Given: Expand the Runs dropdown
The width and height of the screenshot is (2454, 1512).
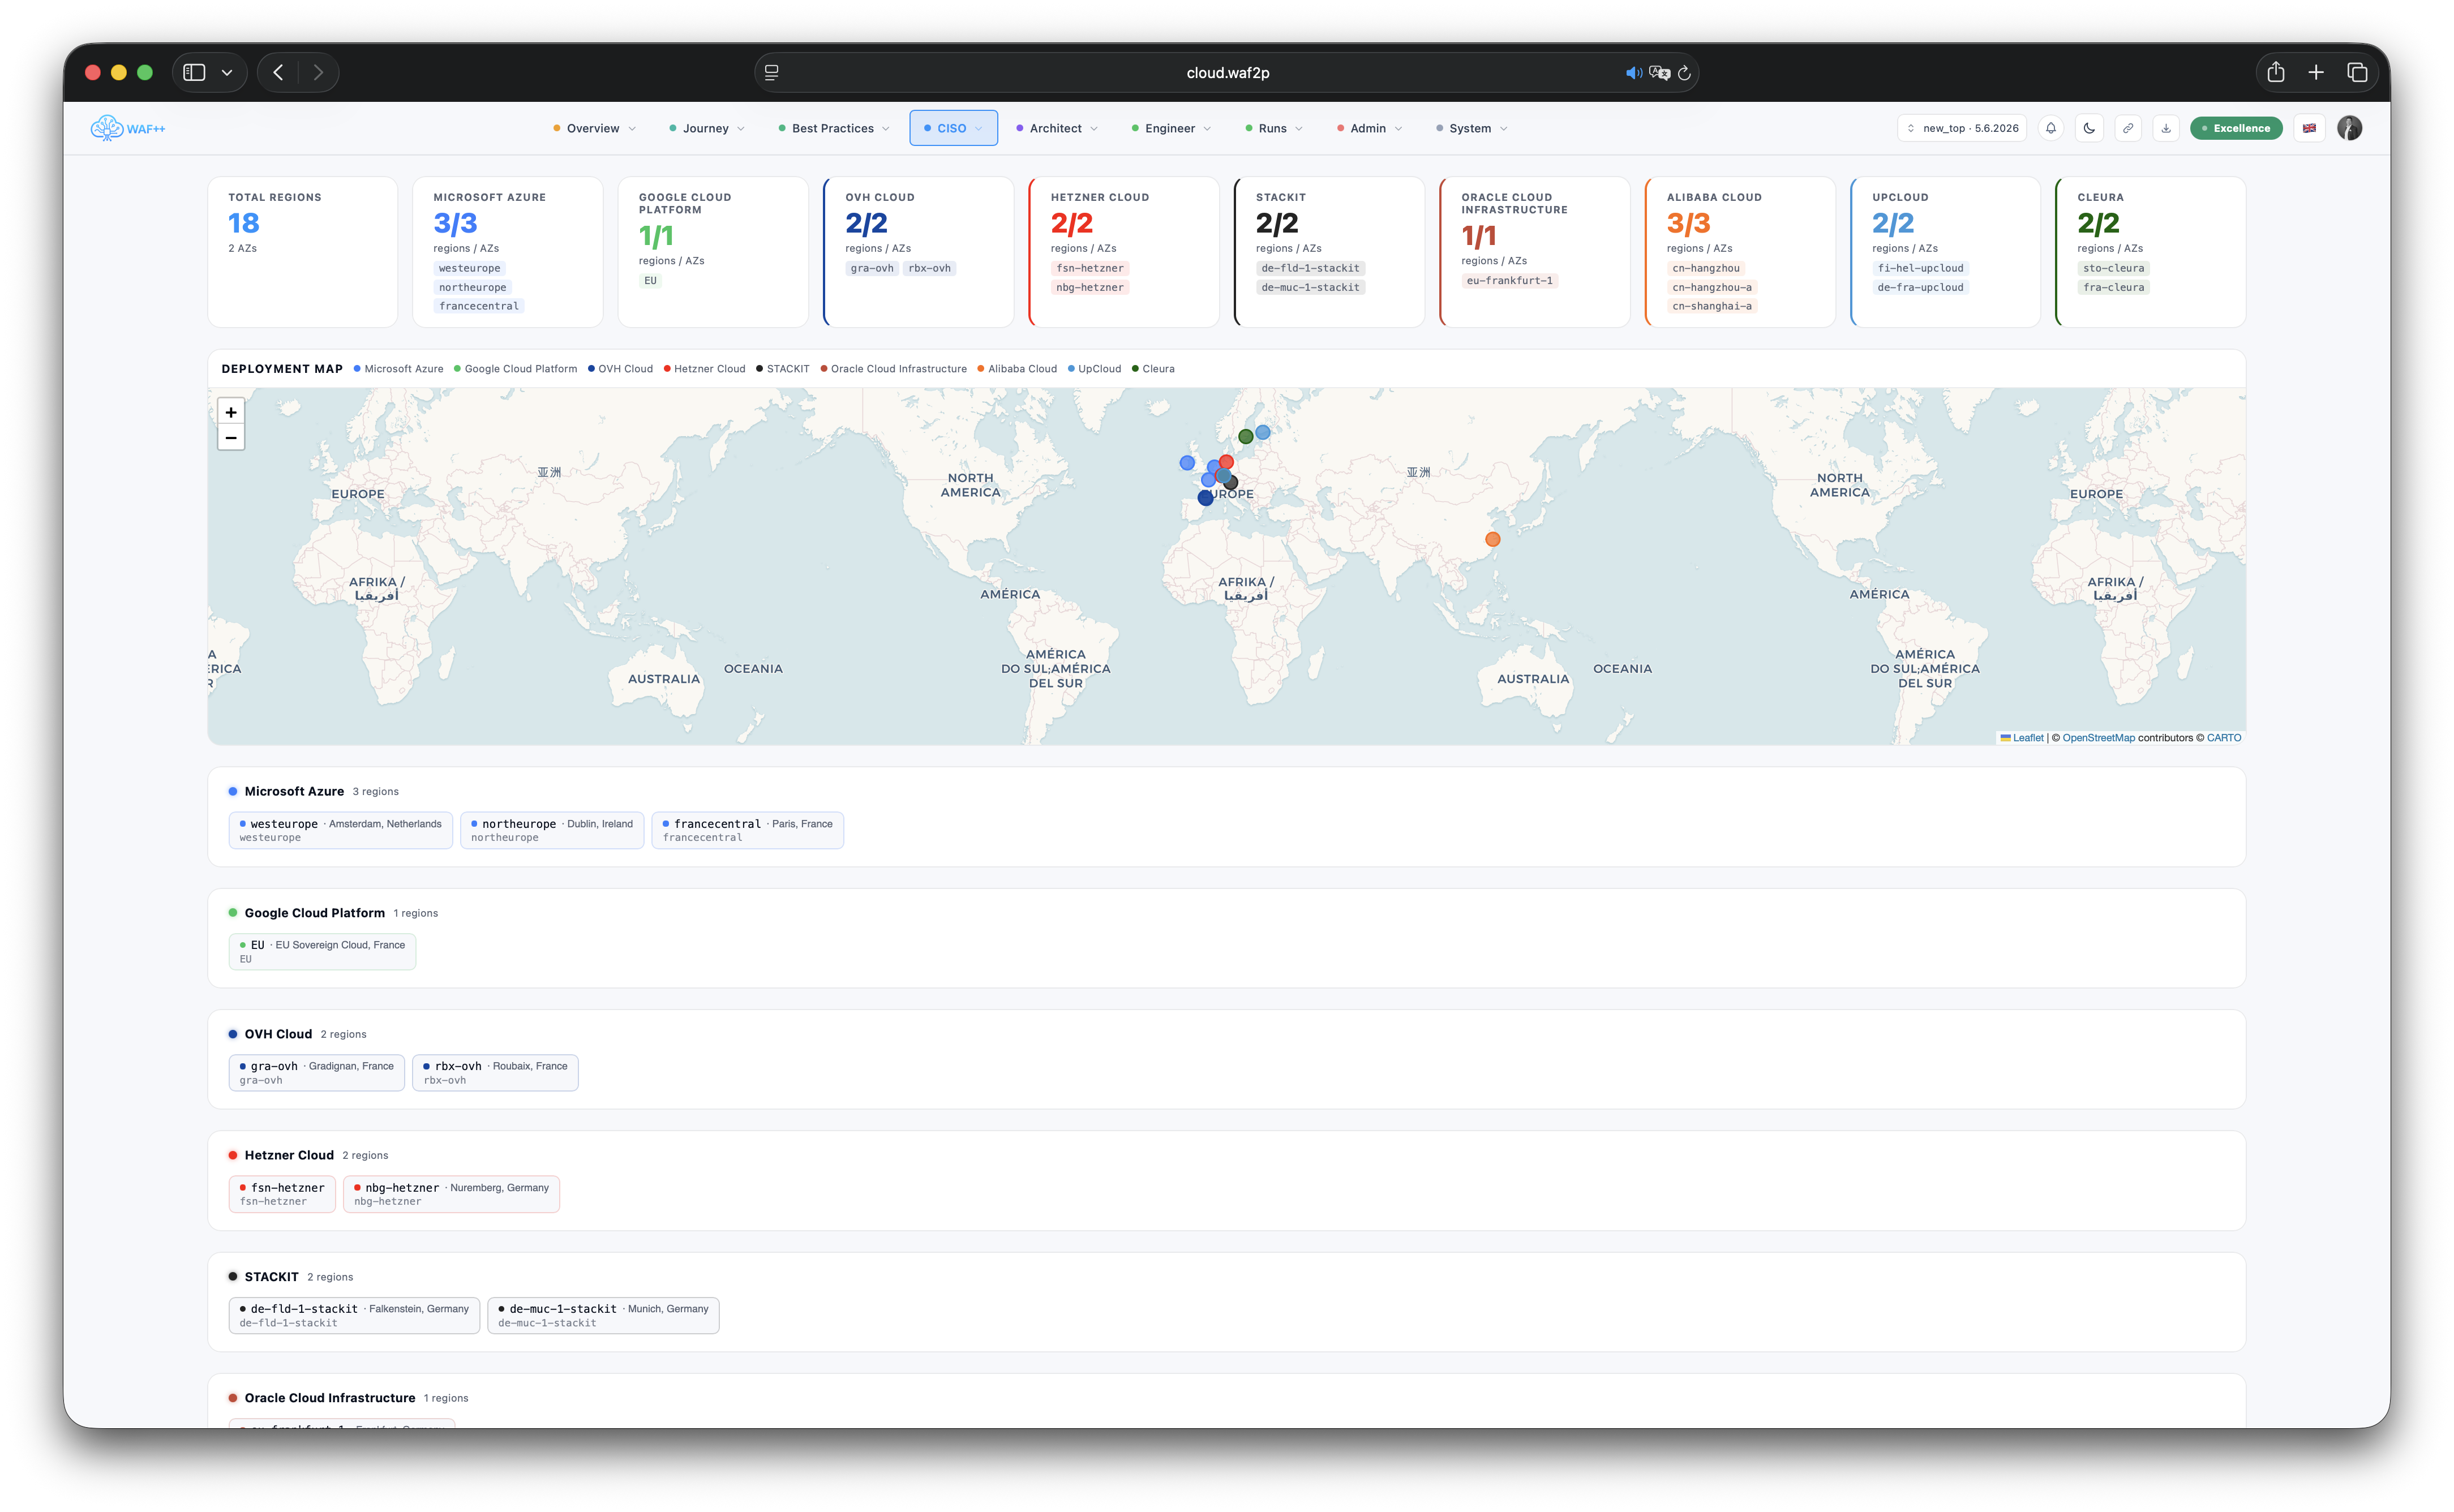Looking at the screenshot, I should [x=1274, y=128].
